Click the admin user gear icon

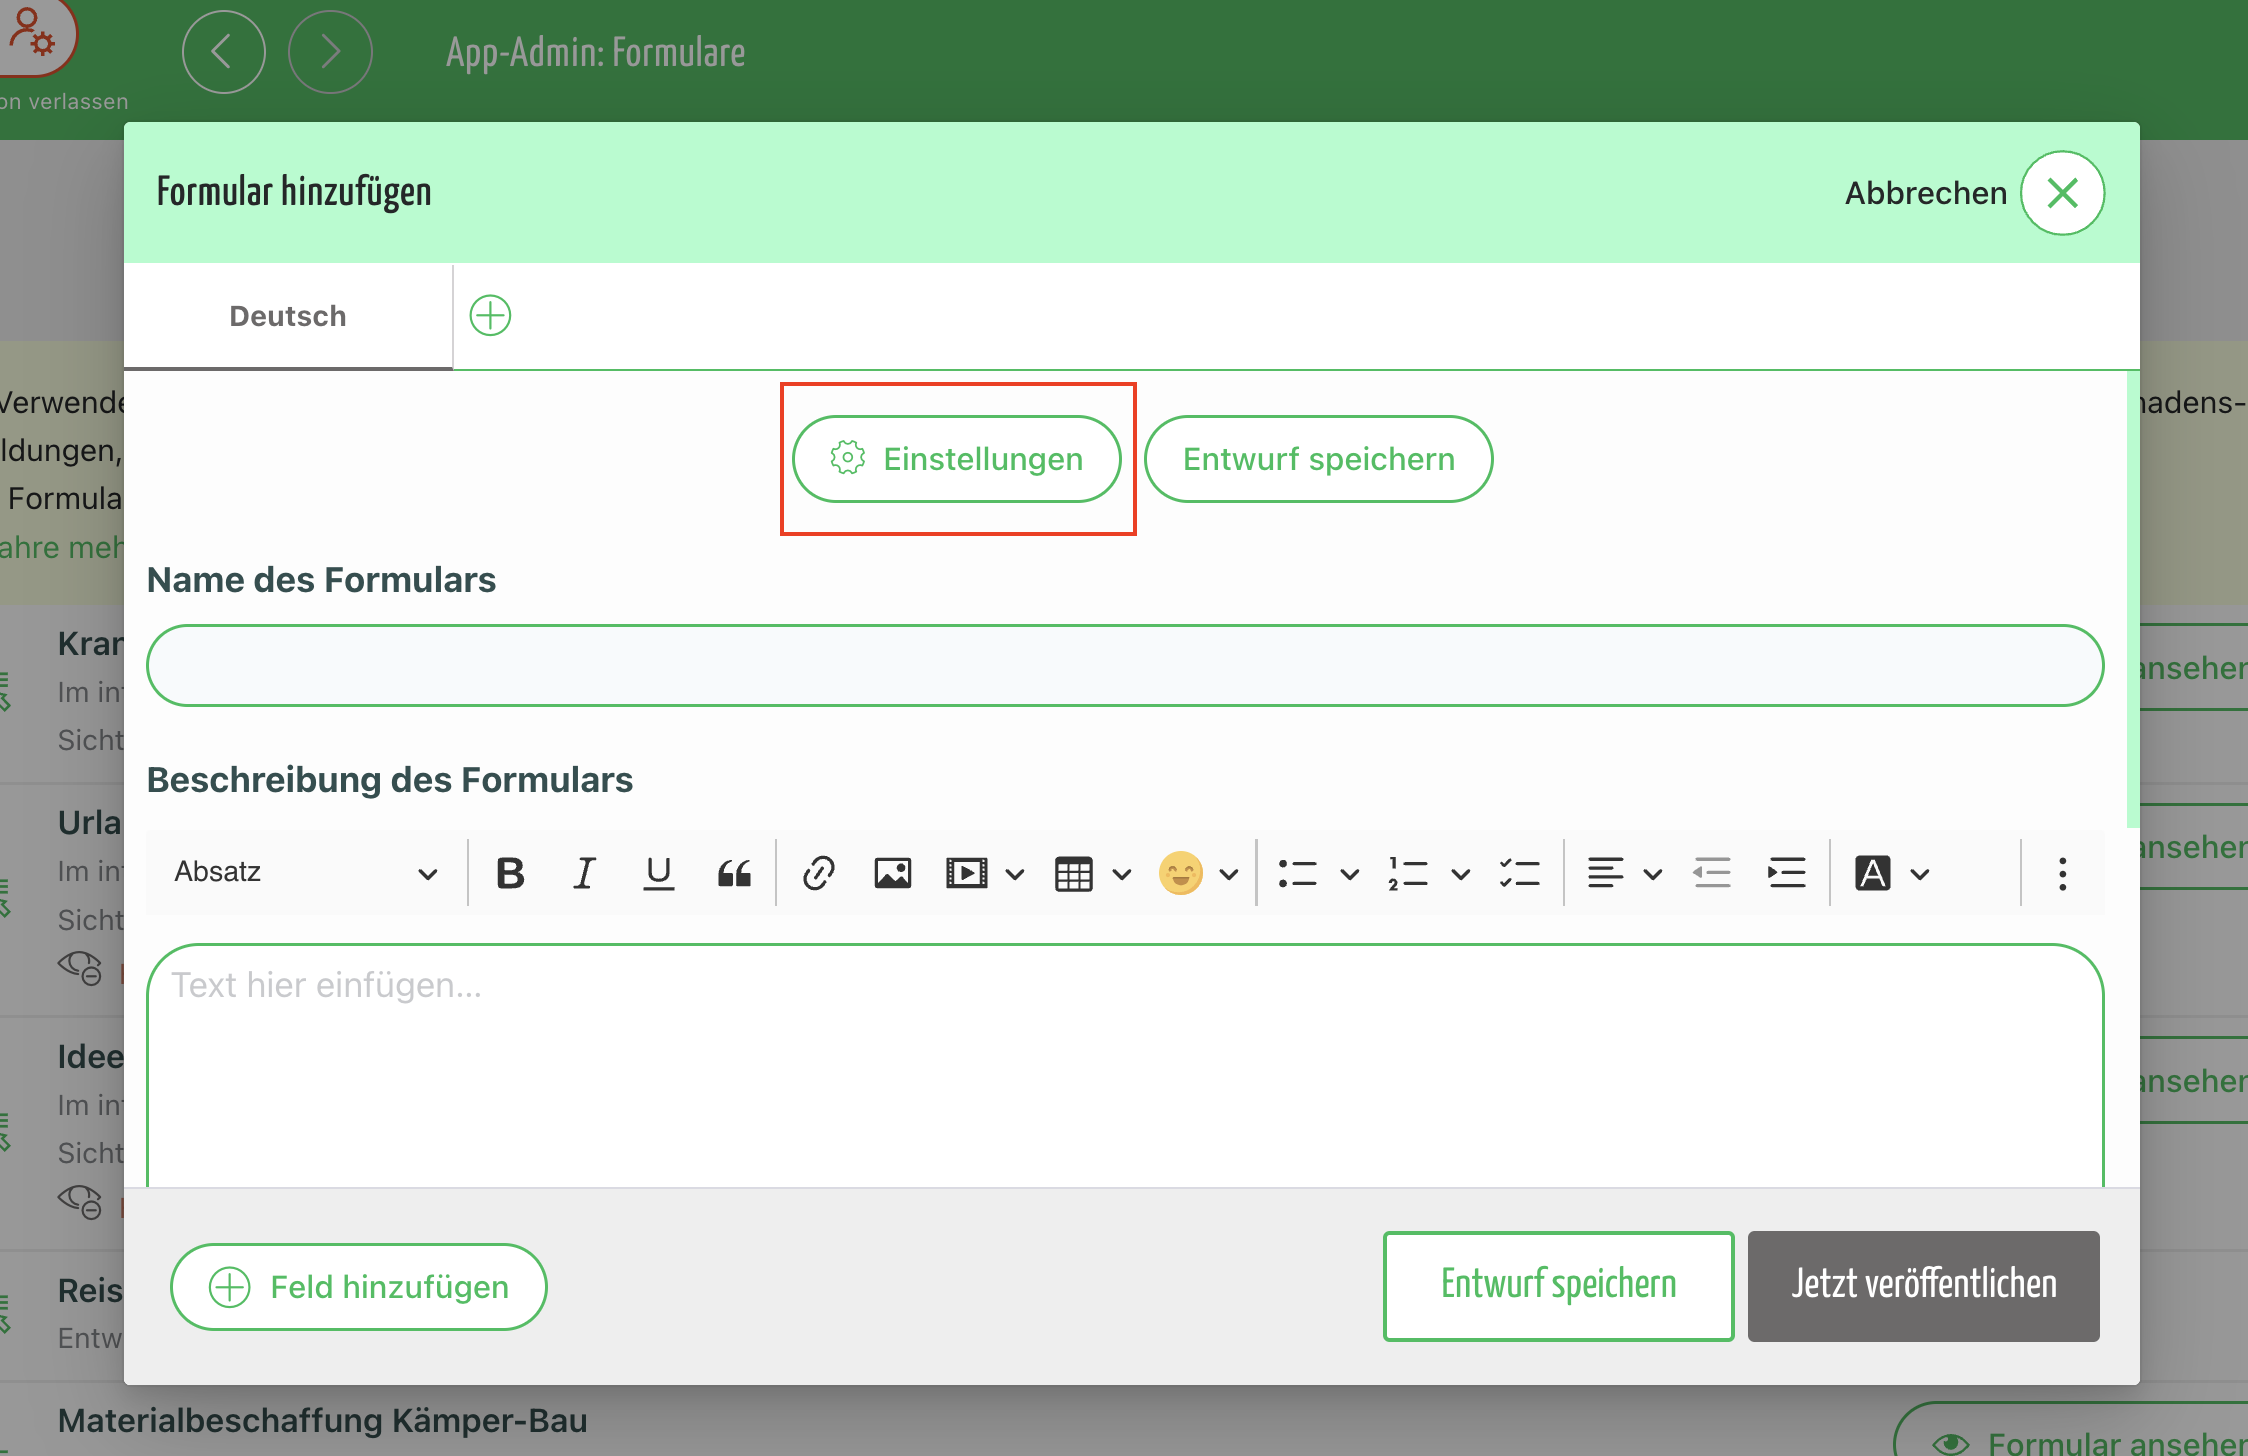(x=32, y=32)
